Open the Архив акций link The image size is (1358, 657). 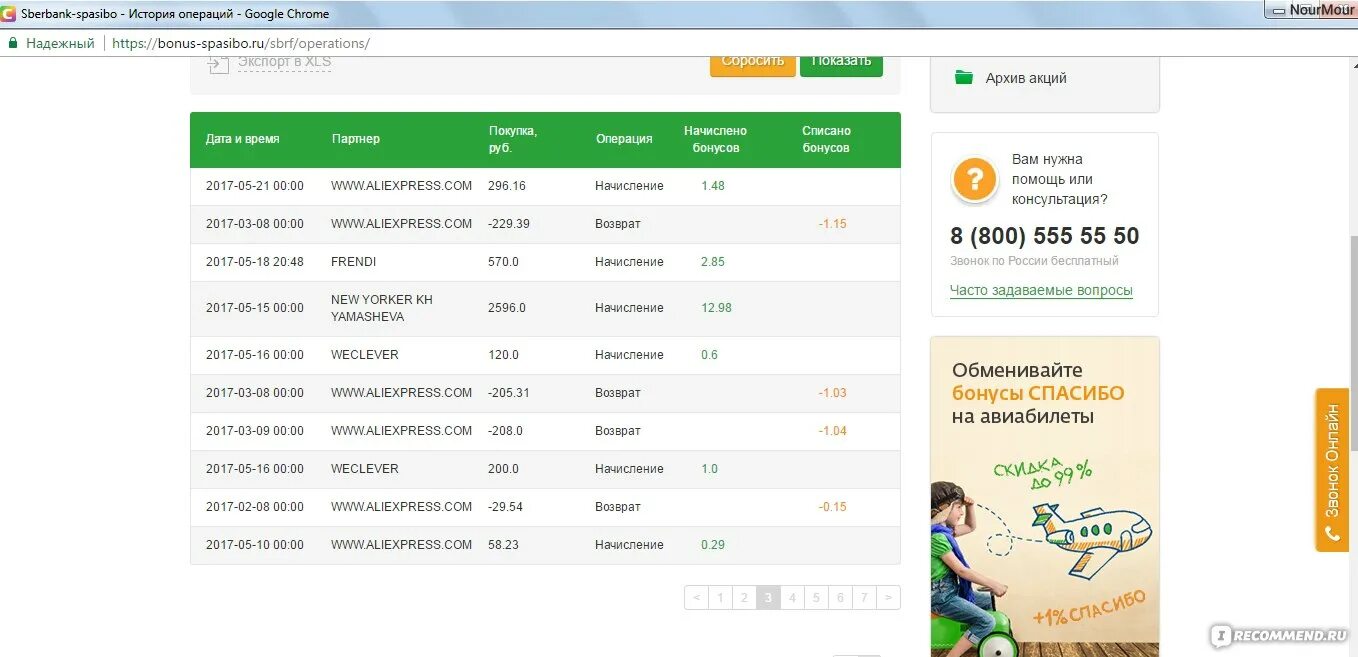tap(1026, 78)
